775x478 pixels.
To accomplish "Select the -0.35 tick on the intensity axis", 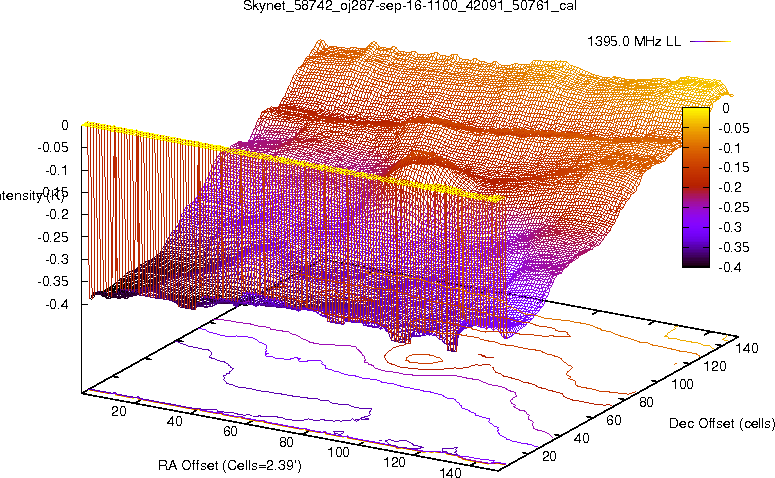I will [x=53, y=281].
